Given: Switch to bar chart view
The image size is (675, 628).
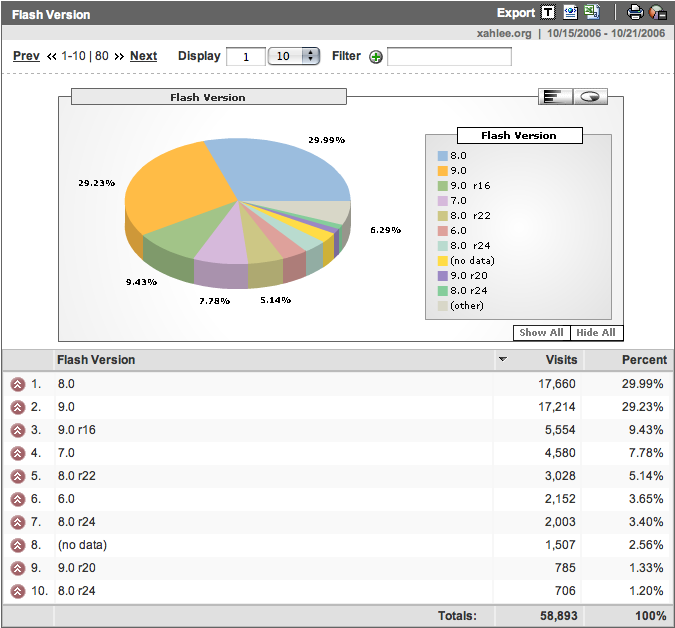Looking at the screenshot, I should (x=555, y=96).
